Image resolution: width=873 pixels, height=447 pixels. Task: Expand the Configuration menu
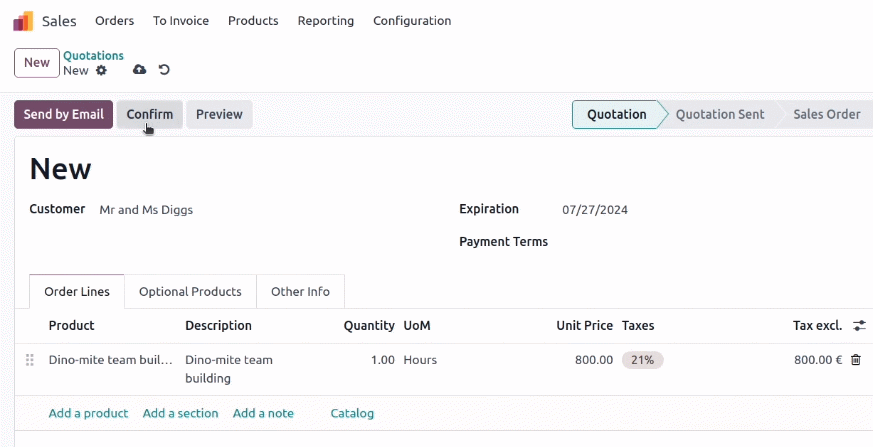[x=412, y=21]
